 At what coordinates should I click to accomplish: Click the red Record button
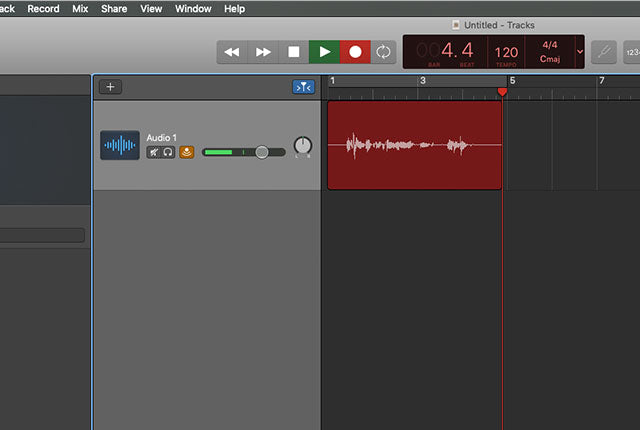[x=354, y=52]
